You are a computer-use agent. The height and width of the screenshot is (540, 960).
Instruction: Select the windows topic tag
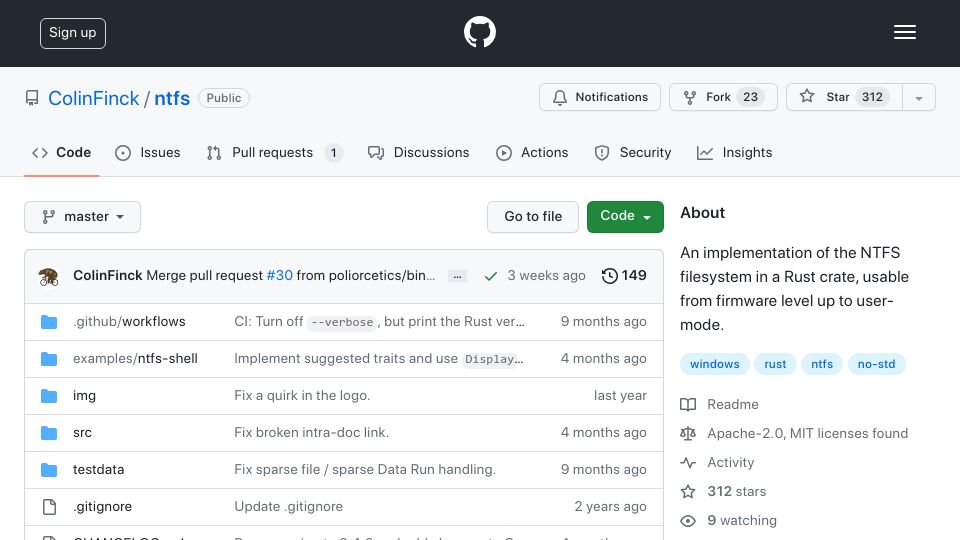point(714,364)
